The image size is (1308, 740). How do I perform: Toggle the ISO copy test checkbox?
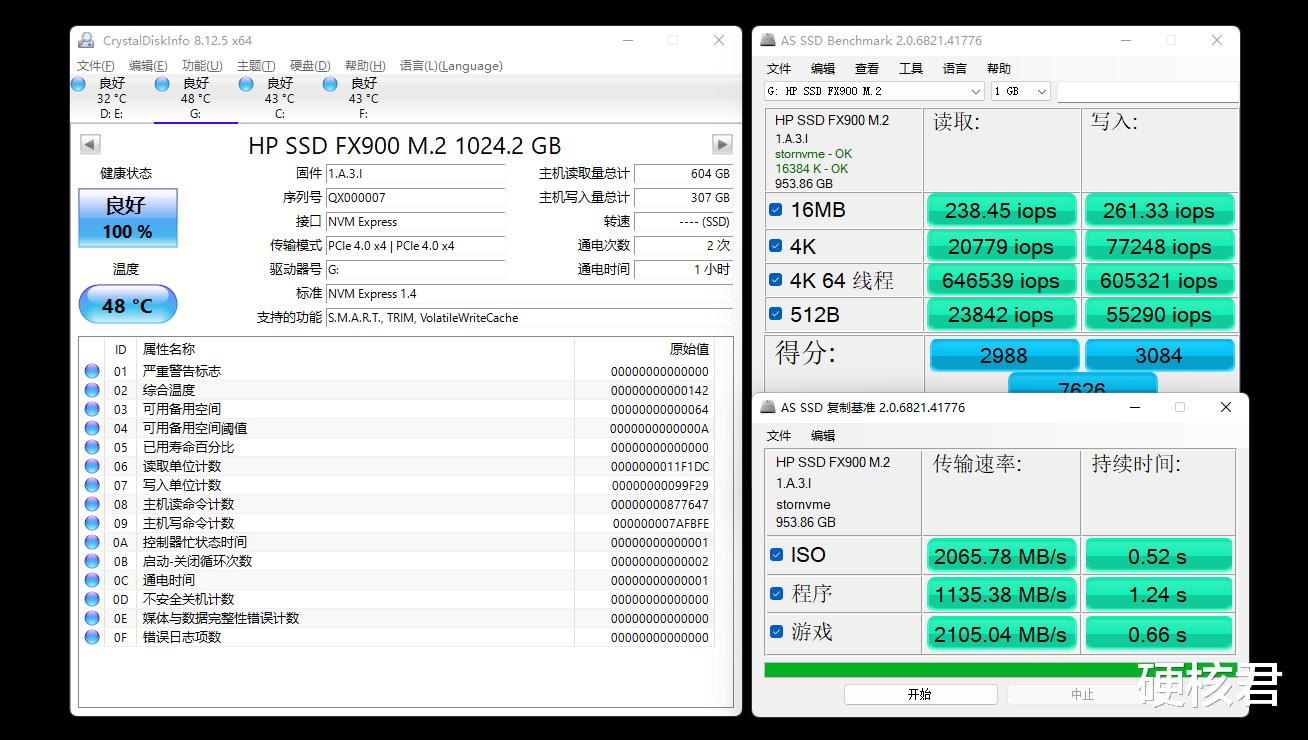776,554
